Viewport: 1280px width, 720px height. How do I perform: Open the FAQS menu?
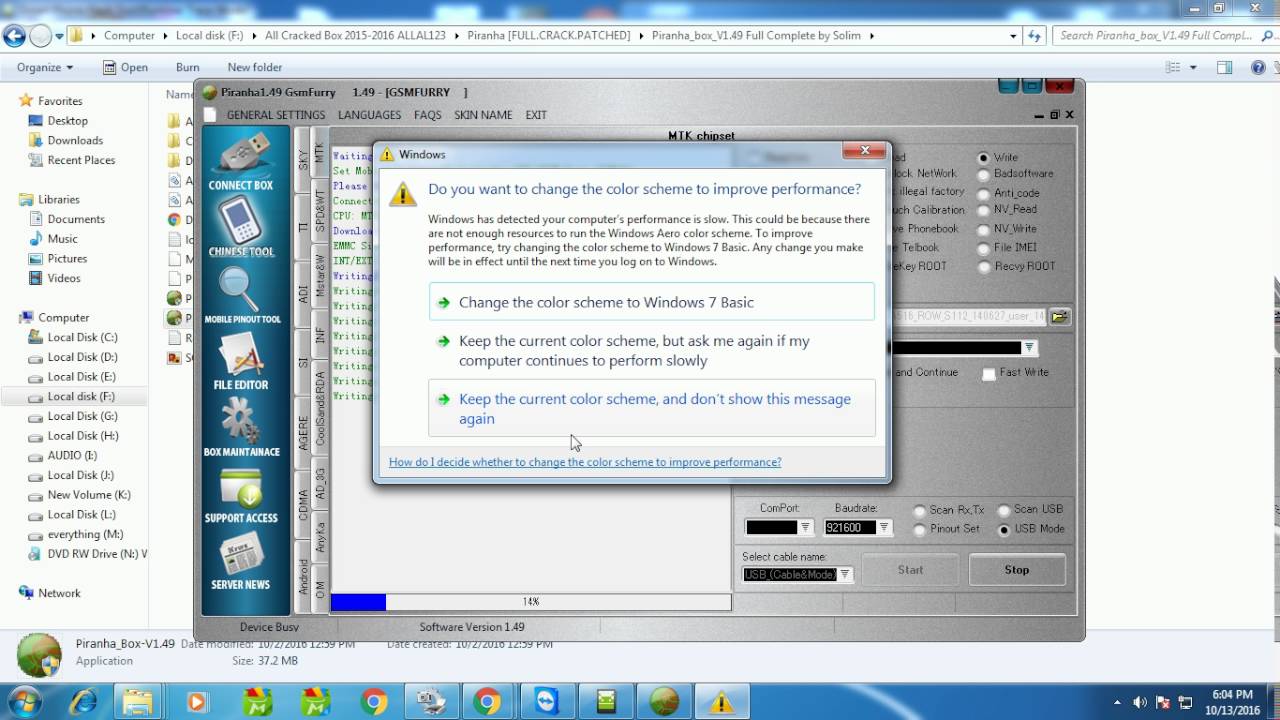tap(427, 115)
